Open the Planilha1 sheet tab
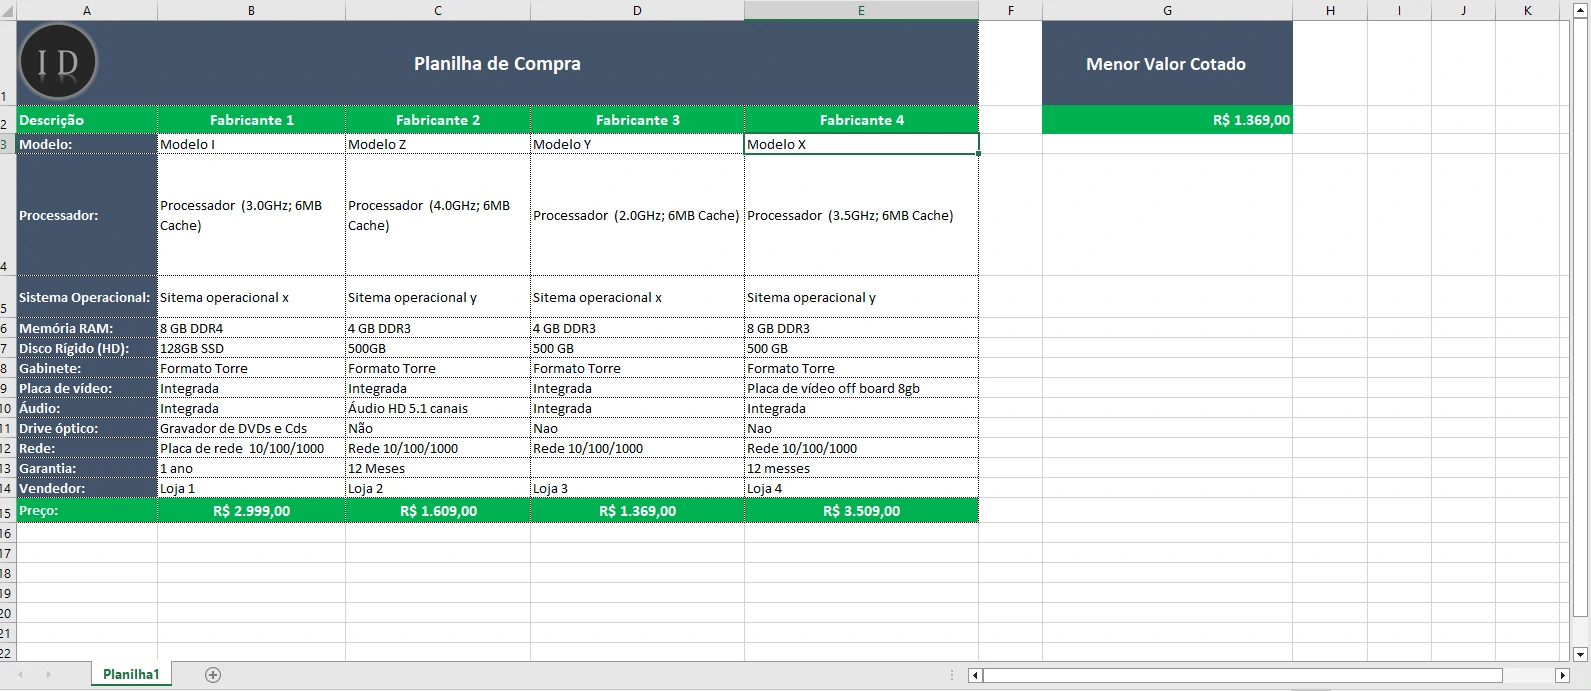The height and width of the screenshot is (691, 1591). pos(131,675)
